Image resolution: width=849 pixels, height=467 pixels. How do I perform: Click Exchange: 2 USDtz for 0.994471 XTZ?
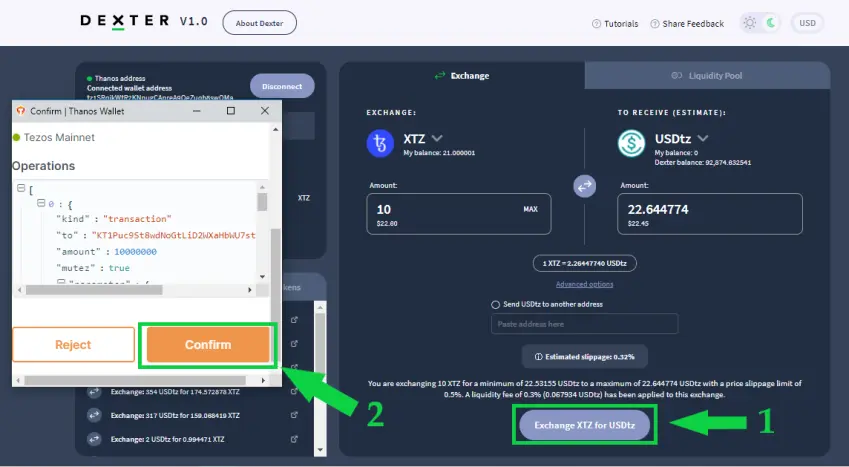tap(167, 439)
